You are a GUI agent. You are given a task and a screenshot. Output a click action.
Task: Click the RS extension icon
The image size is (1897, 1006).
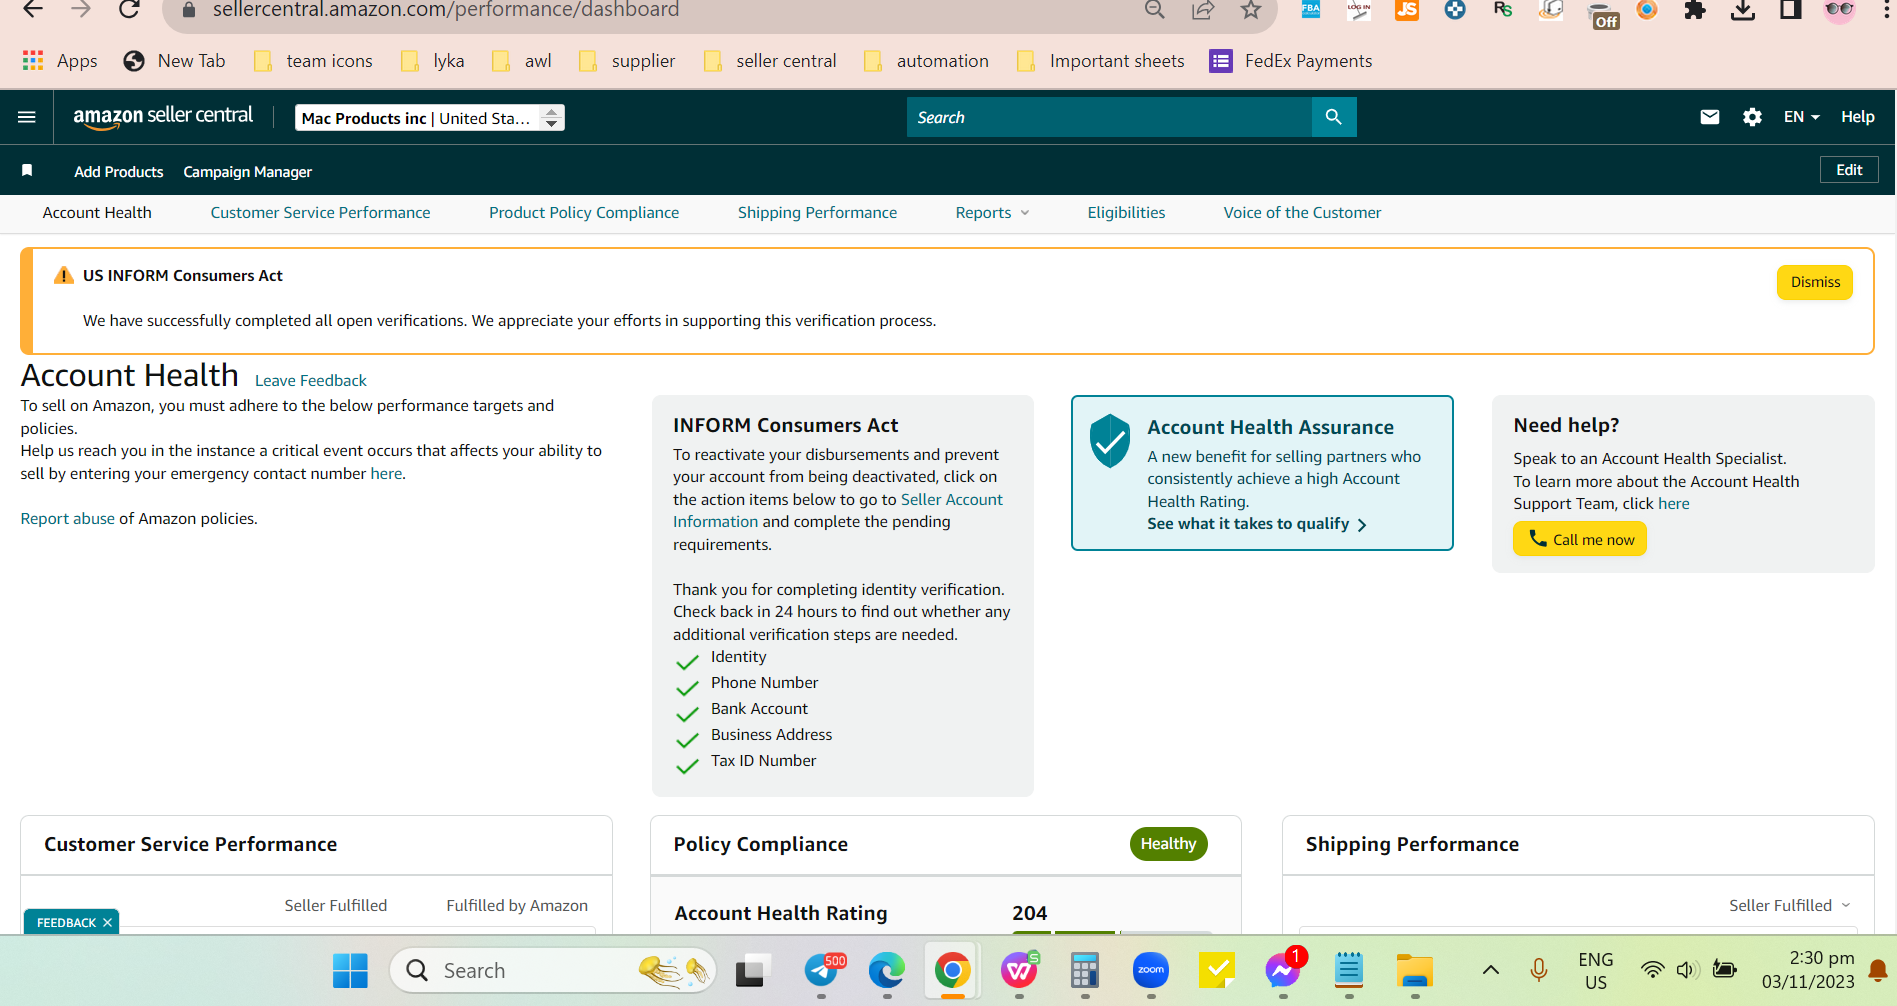pos(1503,10)
